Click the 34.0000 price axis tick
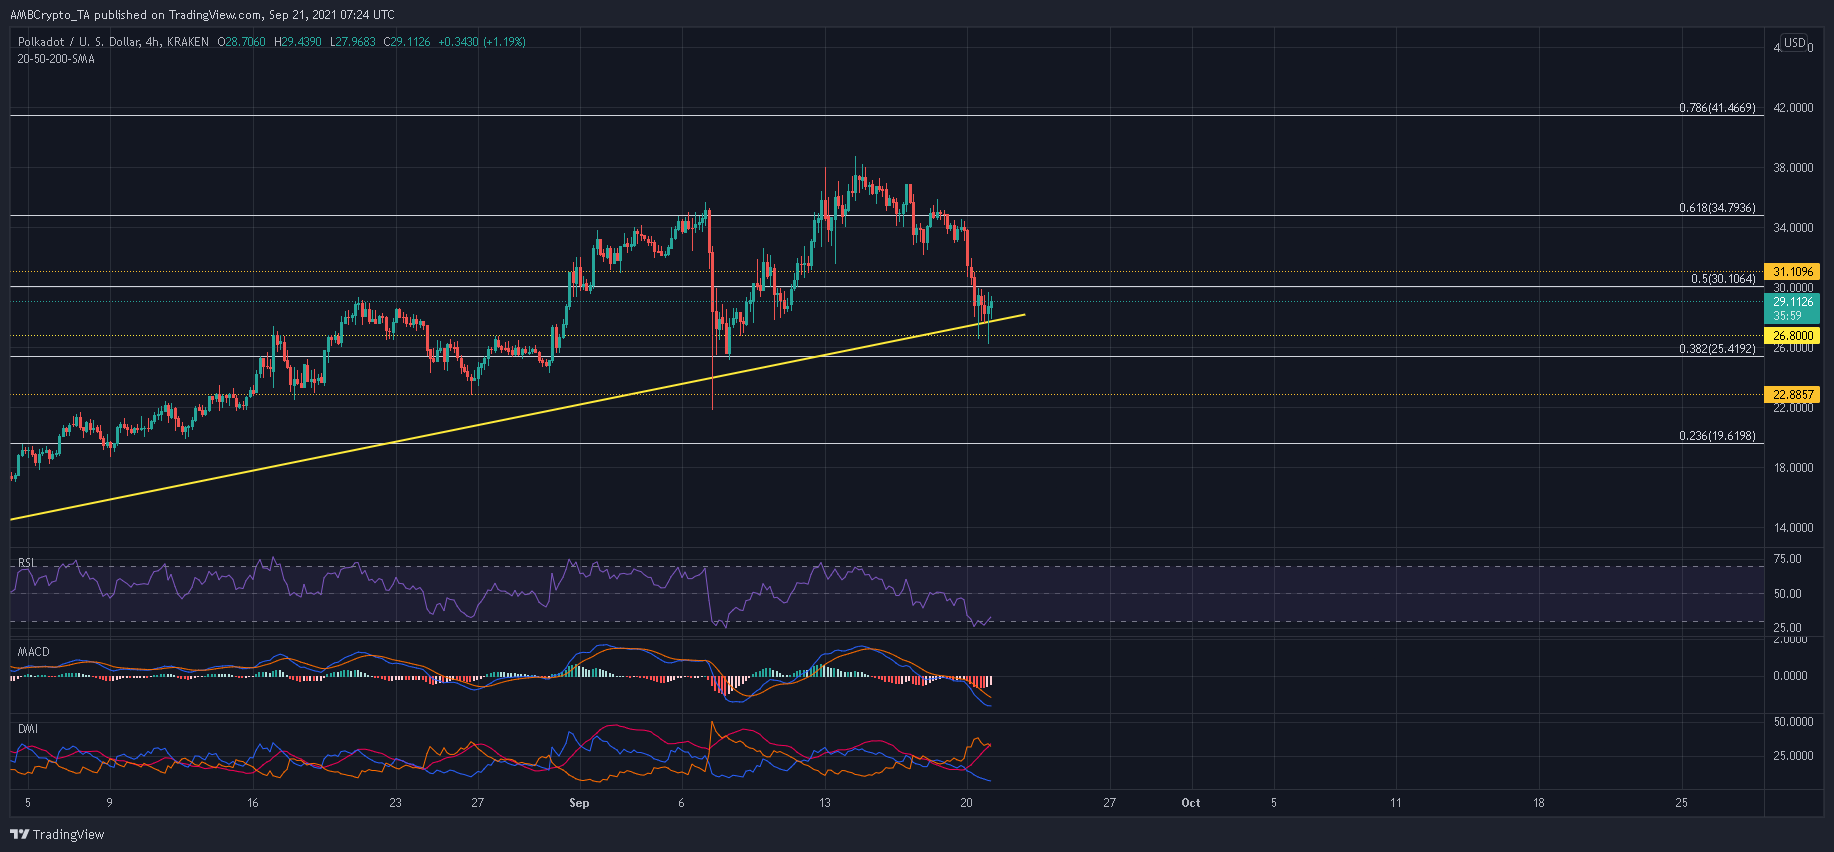Image resolution: width=1834 pixels, height=852 pixels. 1793,228
